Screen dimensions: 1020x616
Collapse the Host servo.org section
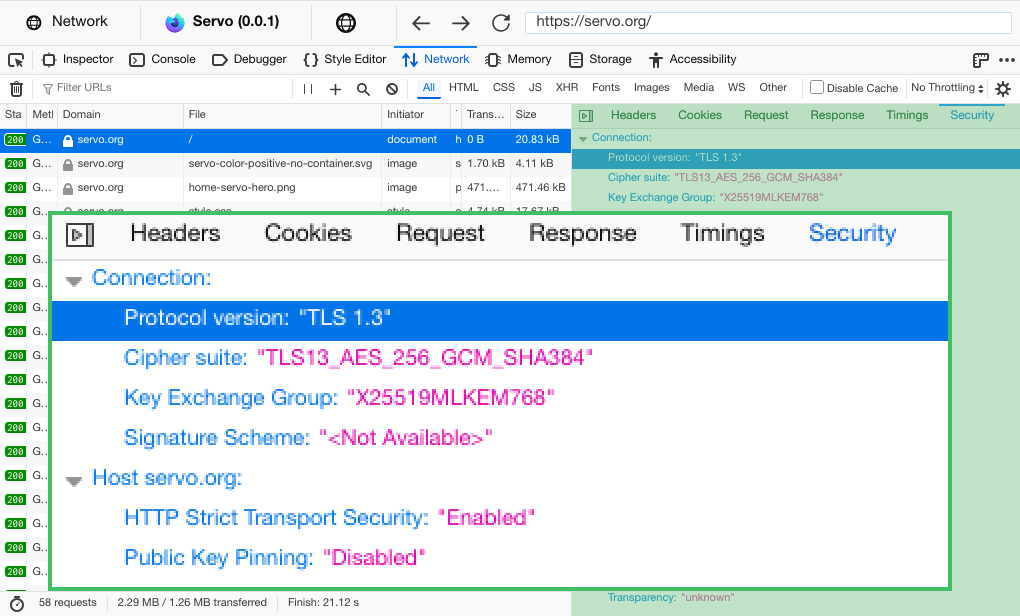[x=73, y=479]
